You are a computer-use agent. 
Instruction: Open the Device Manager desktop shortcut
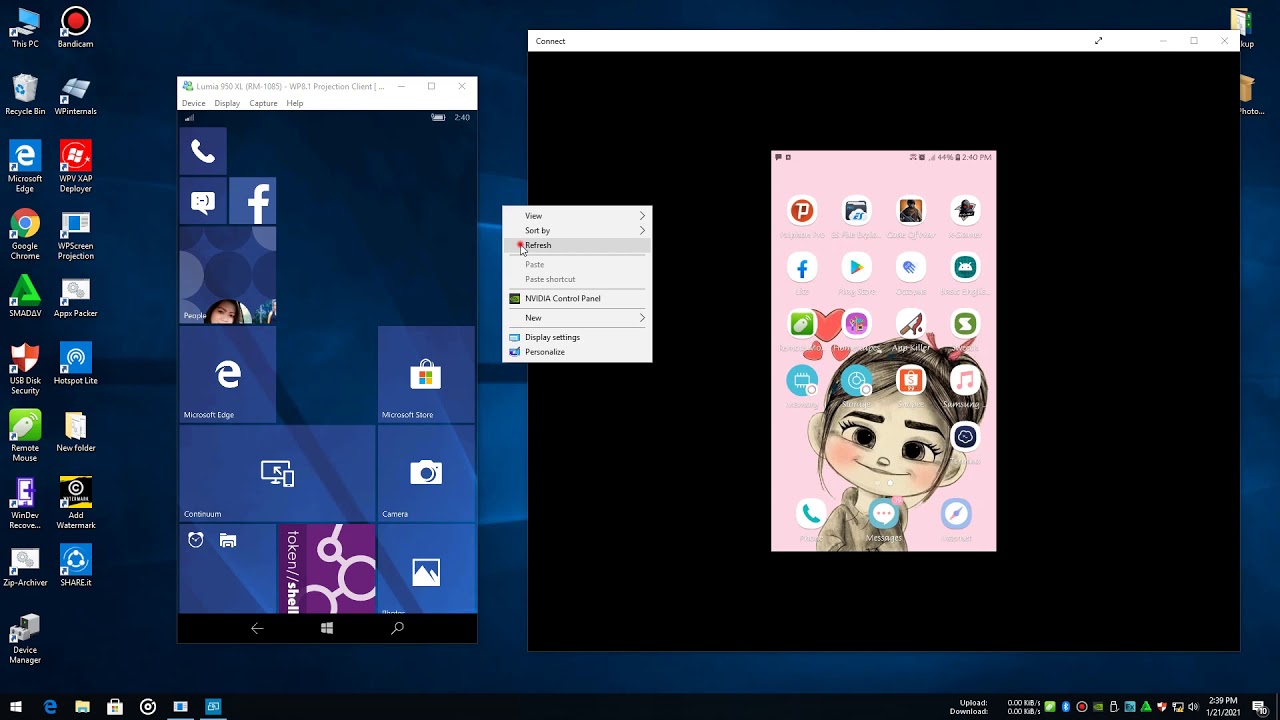[x=25, y=639]
